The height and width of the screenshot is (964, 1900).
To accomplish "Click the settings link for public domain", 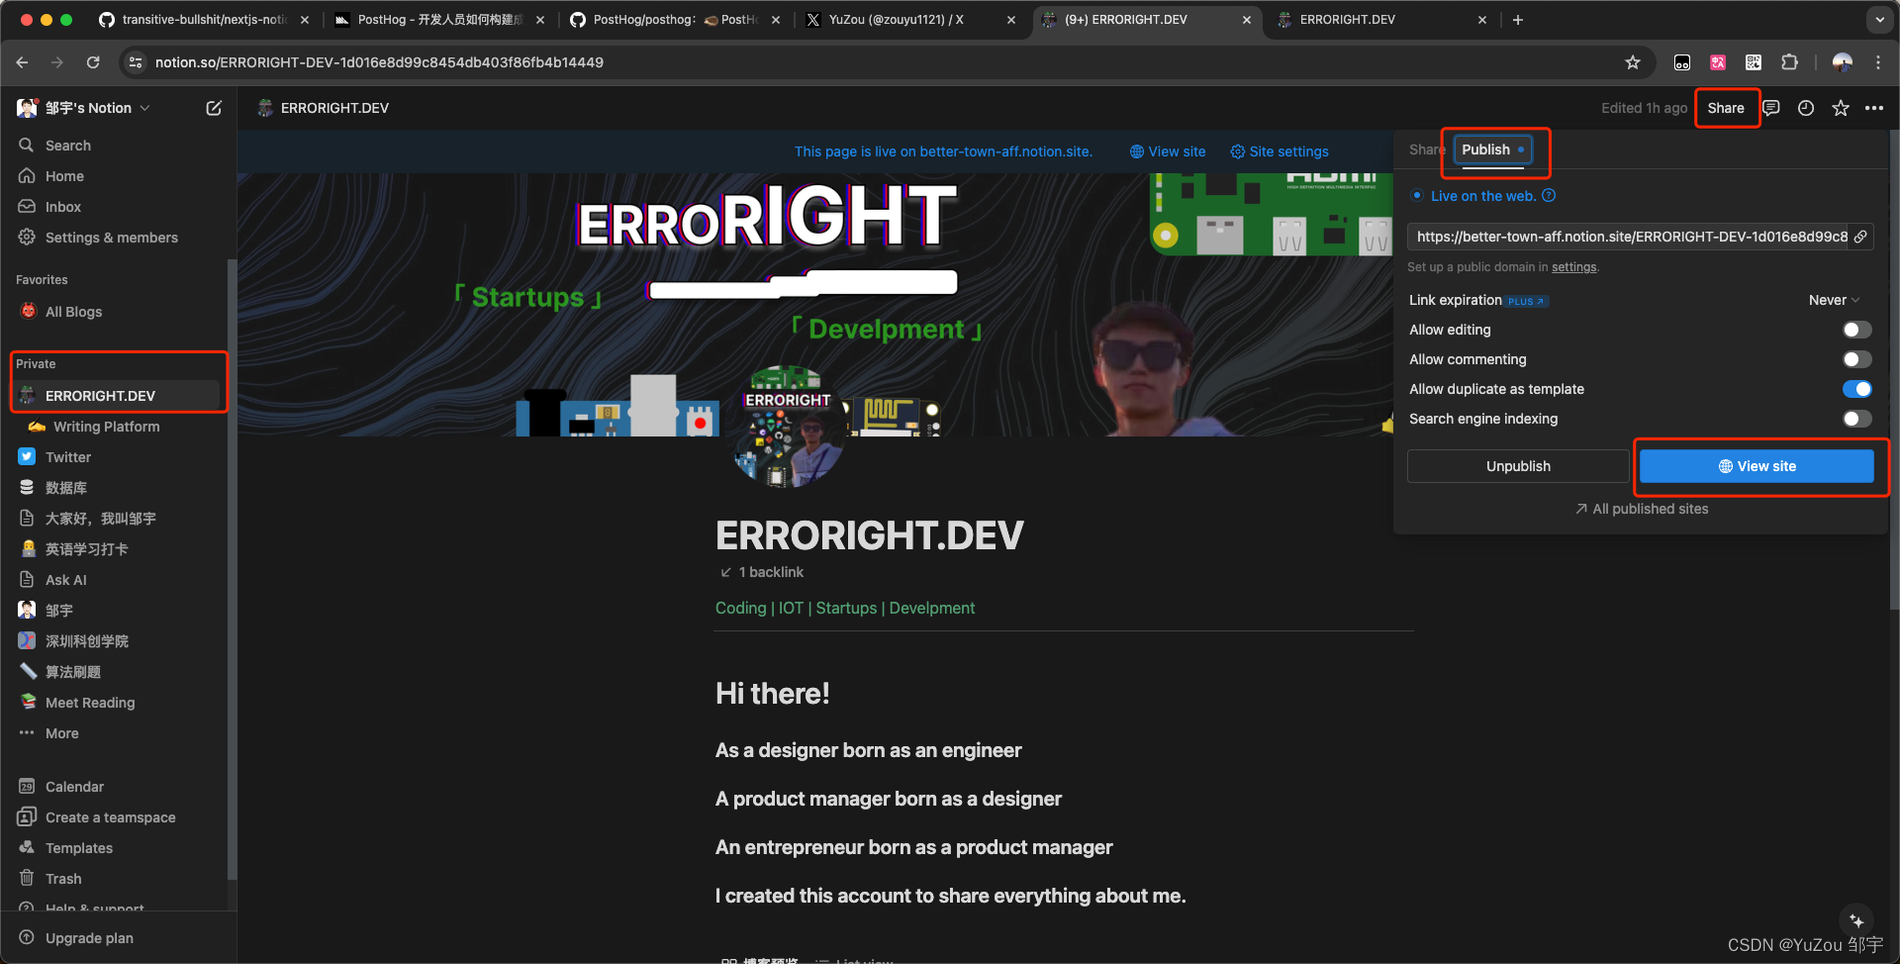I will click(1574, 267).
